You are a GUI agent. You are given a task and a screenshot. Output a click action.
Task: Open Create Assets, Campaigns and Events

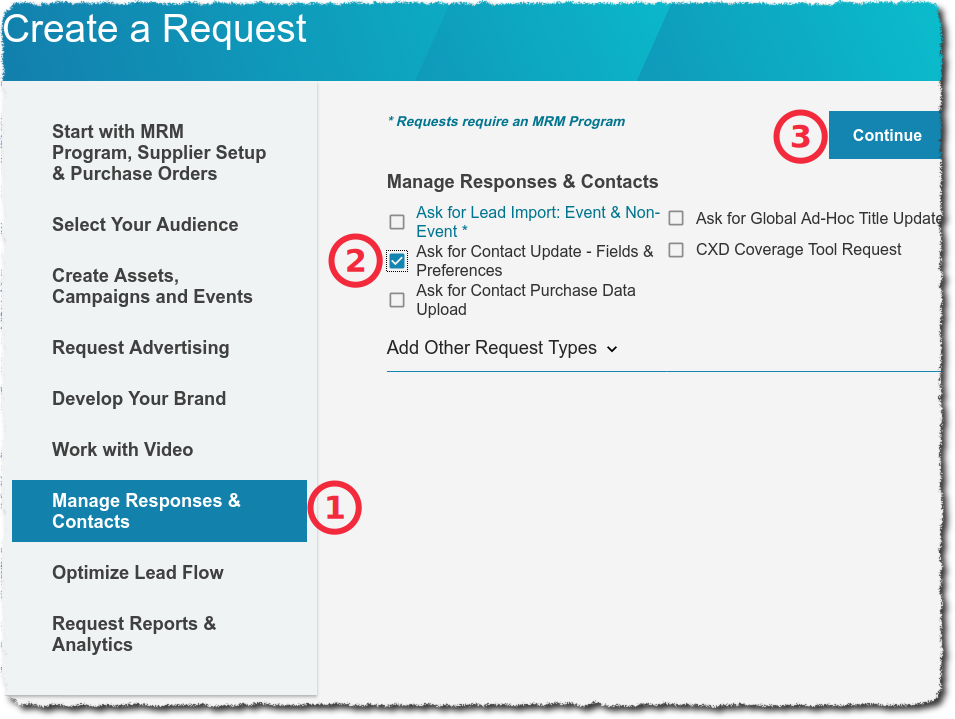(x=152, y=286)
